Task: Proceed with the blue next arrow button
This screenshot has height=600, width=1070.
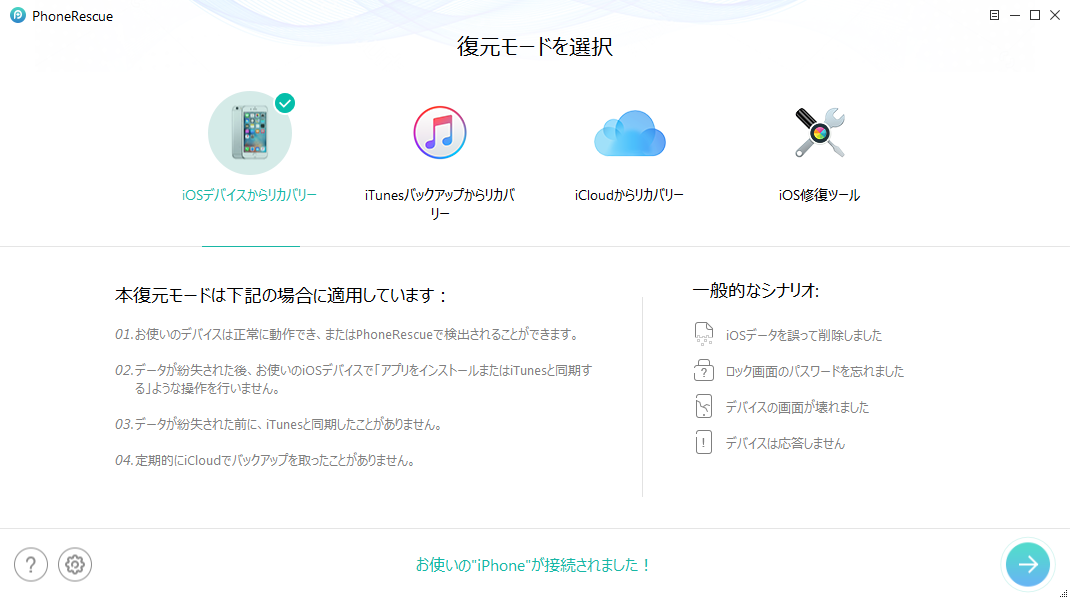Action: tap(1028, 564)
